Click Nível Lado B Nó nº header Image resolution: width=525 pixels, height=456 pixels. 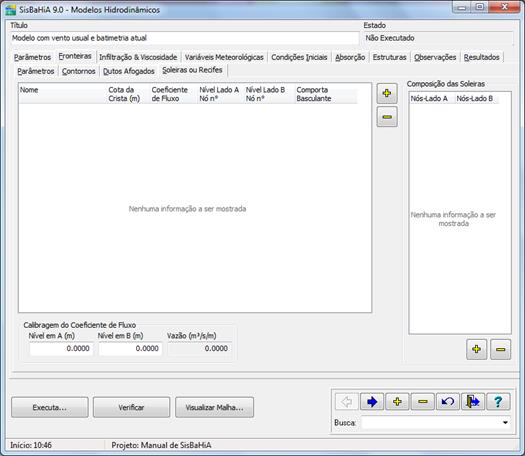pos(269,94)
